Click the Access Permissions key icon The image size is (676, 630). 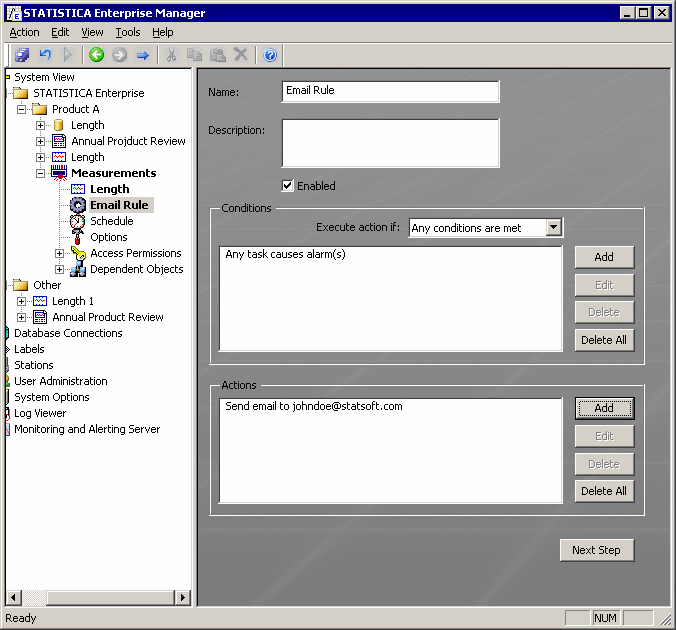point(78,253)
